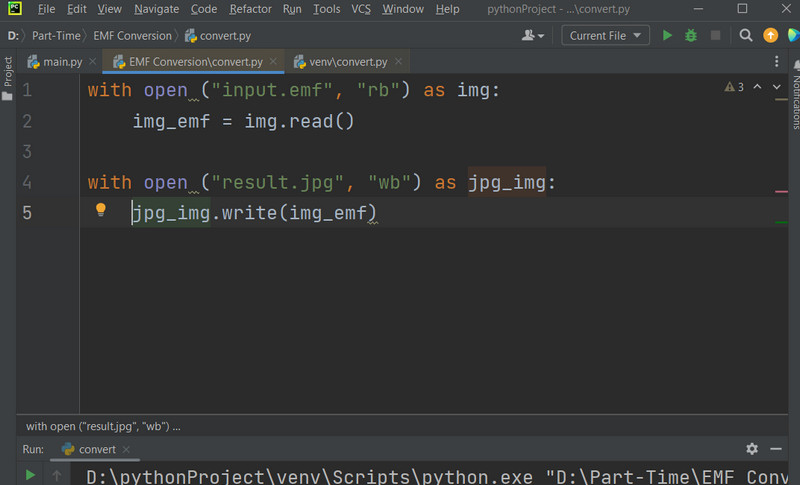This screenshot has width=800, height=485.
Task: Click the orange update arrow icon
Action: click(x=770, y=35)
